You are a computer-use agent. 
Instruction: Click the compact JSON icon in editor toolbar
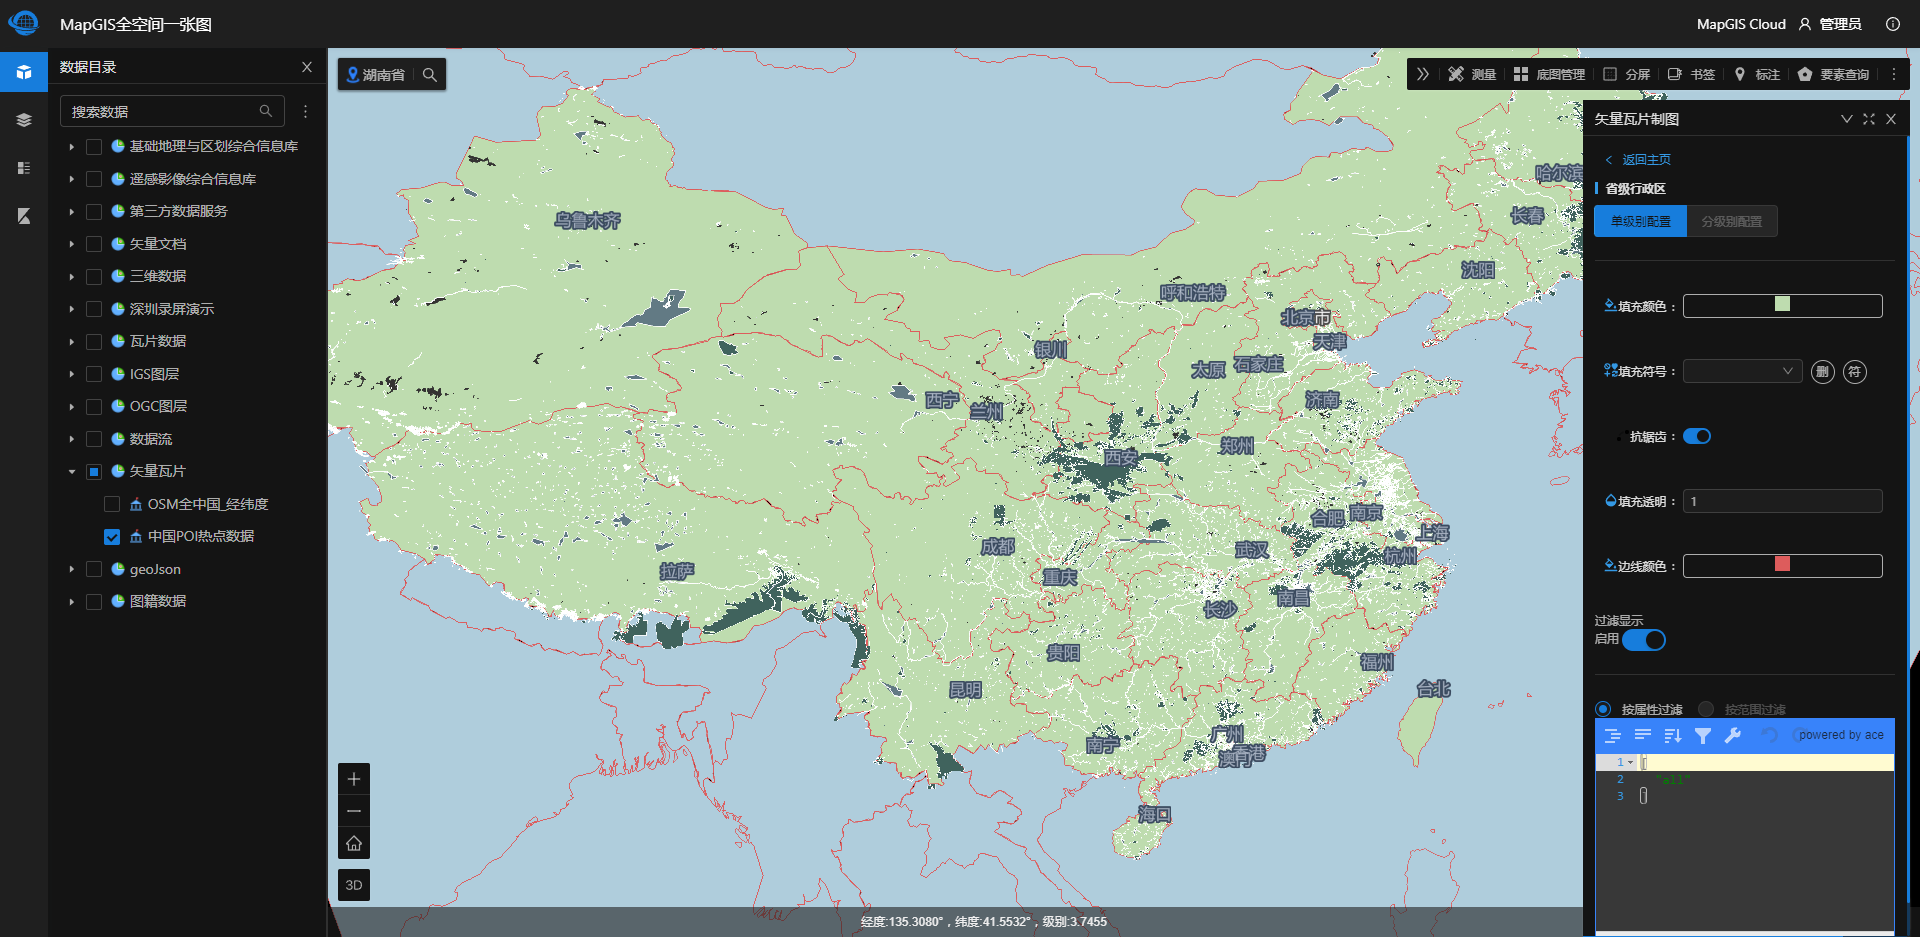coord(1643,736)
